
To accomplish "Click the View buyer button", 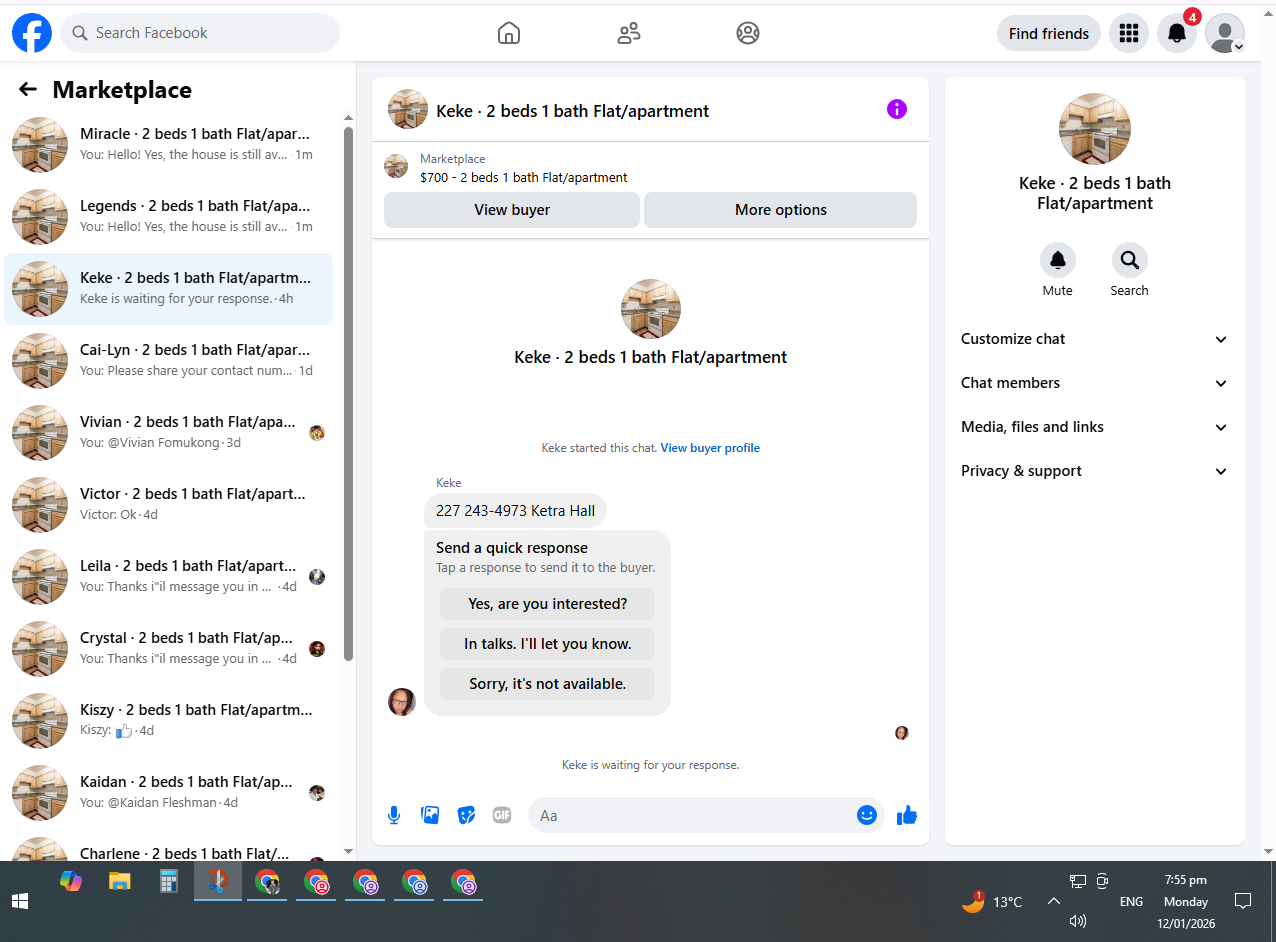I will [x=512, y=210].
